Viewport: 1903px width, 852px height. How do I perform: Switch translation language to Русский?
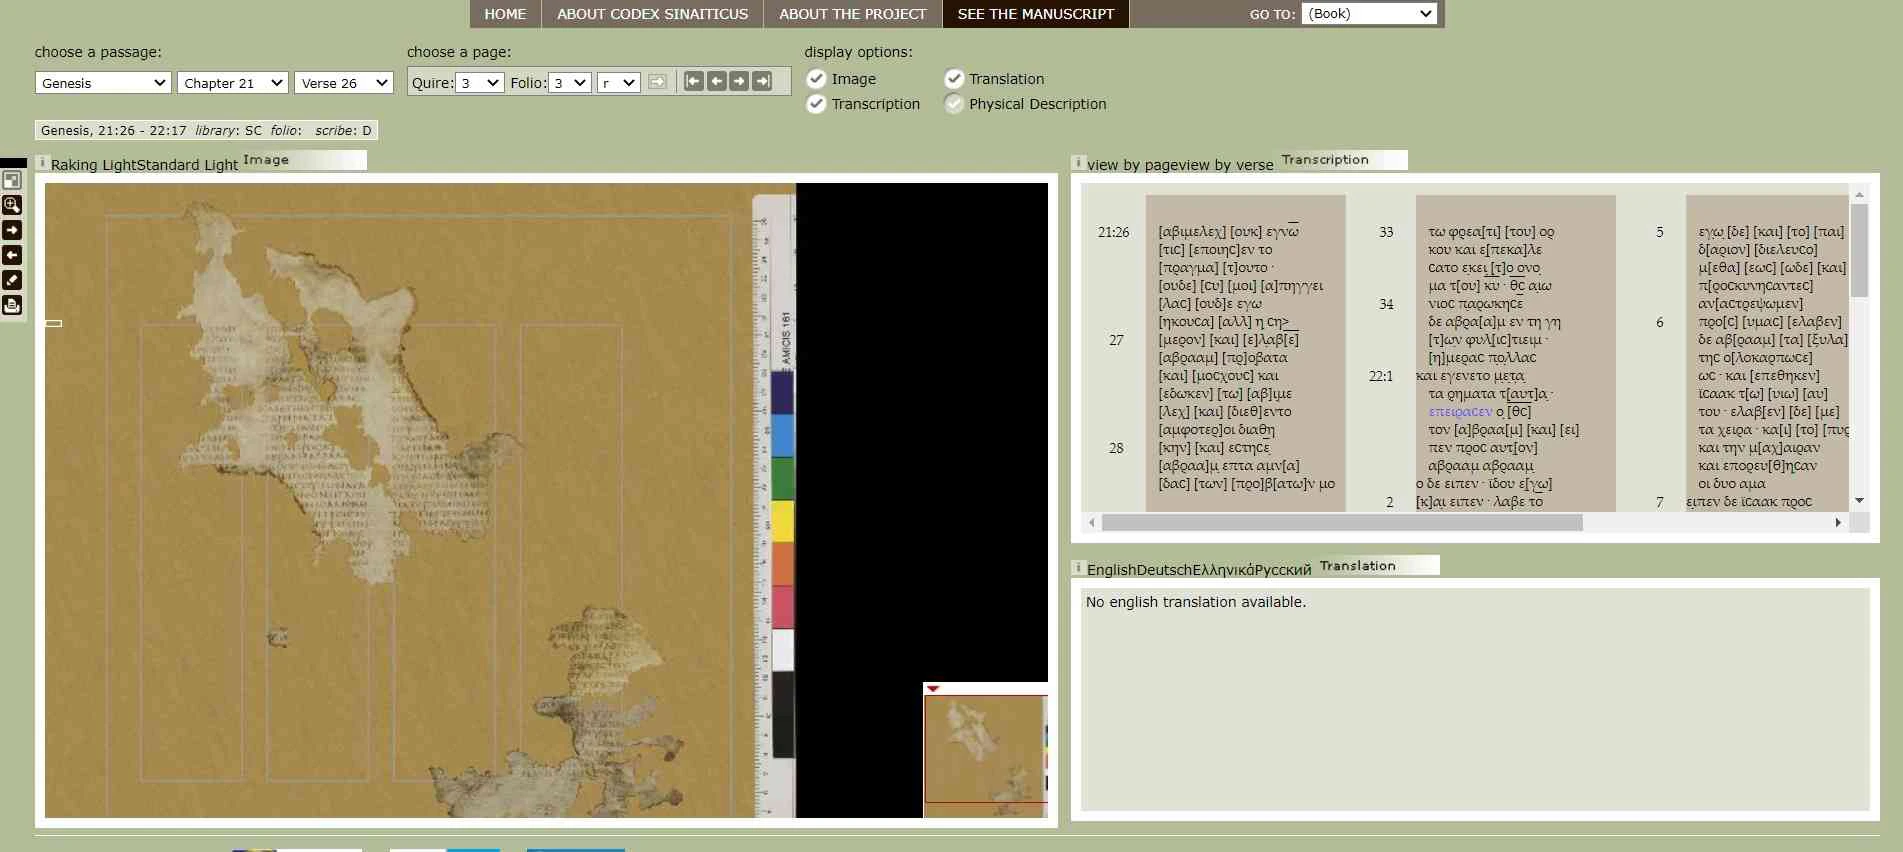1283,570
